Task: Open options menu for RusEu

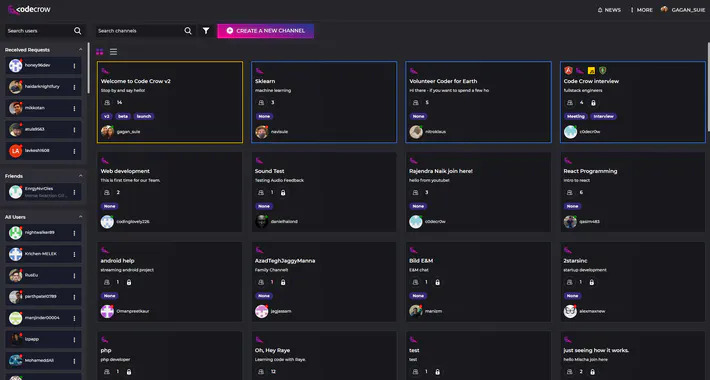Action: 74,275
